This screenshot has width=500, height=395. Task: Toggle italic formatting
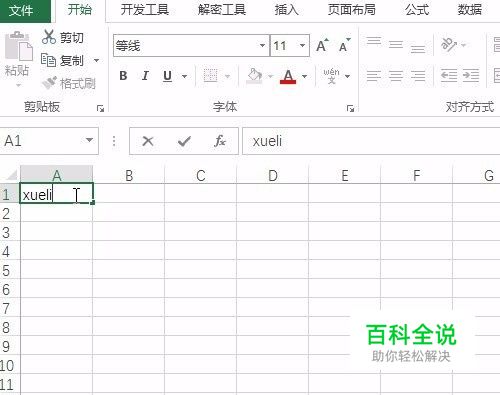[145, 76]
